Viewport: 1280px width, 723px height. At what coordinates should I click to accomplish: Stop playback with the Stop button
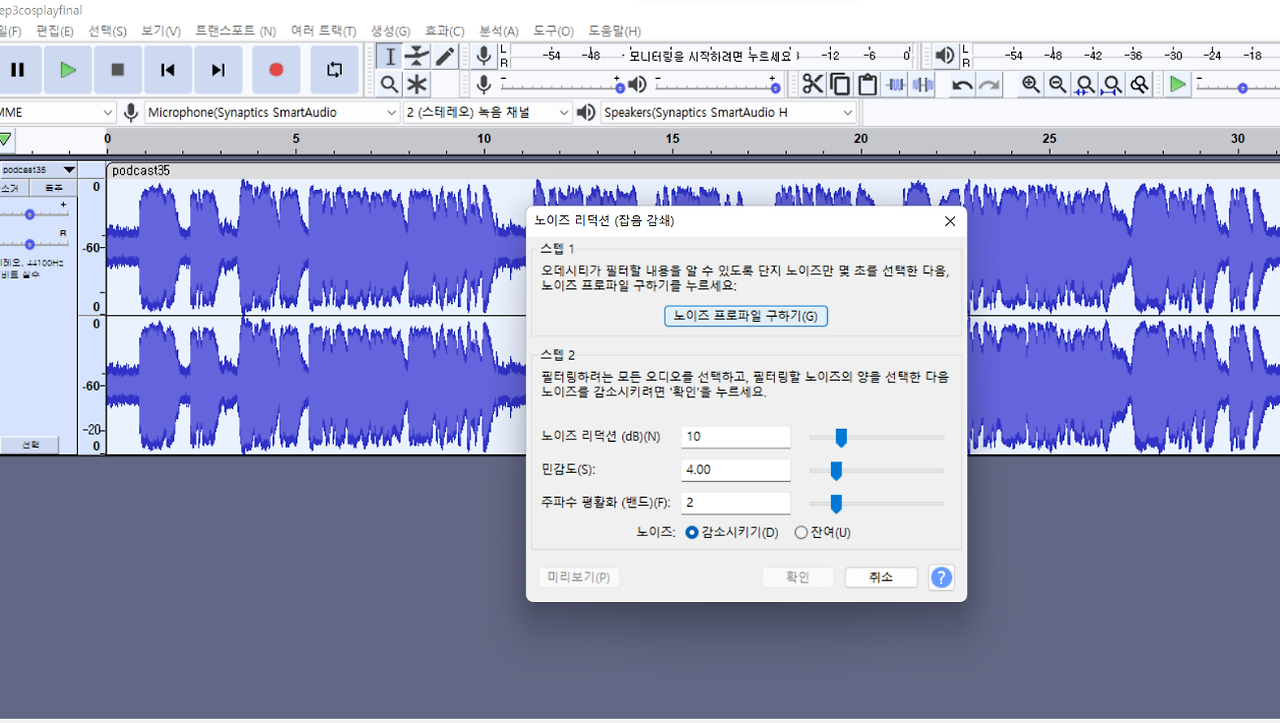[118, 70]
